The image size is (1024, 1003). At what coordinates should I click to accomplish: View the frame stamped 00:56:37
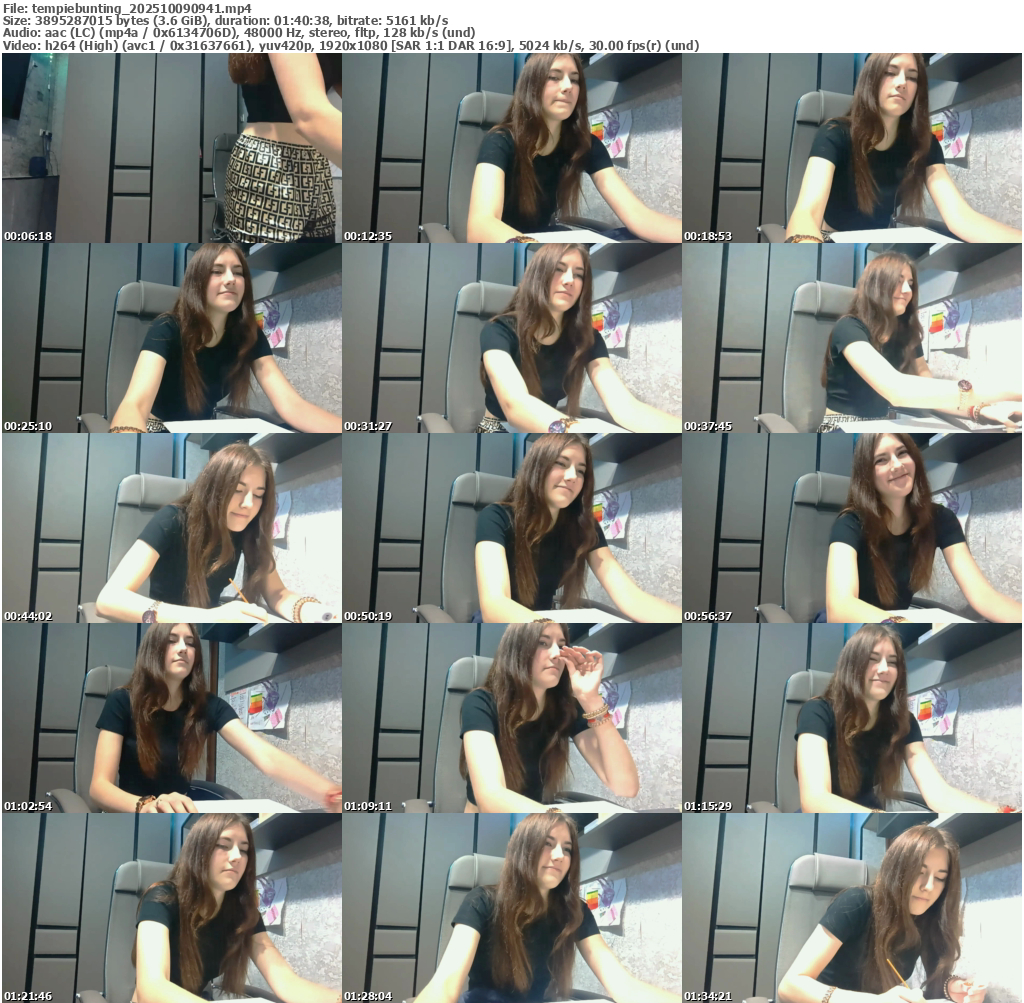pos(852,528)
